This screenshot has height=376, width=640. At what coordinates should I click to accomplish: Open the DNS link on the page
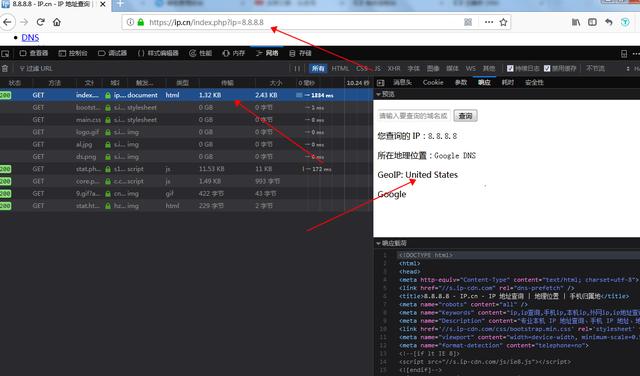(x=30, y=38)
